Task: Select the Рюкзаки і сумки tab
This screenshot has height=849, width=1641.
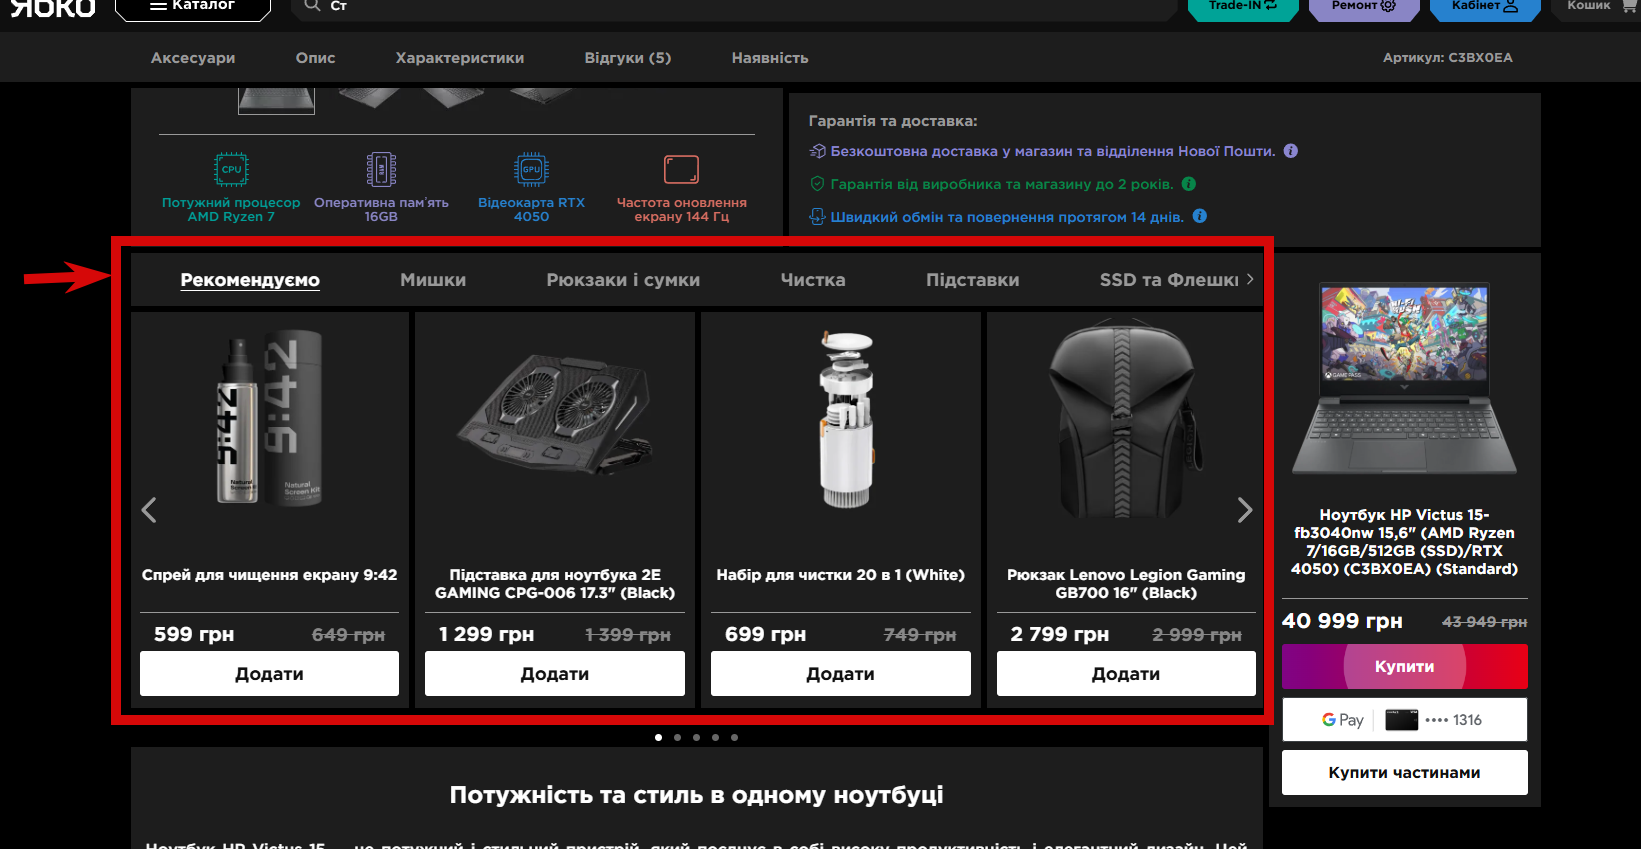Action: tap(623, 280)
